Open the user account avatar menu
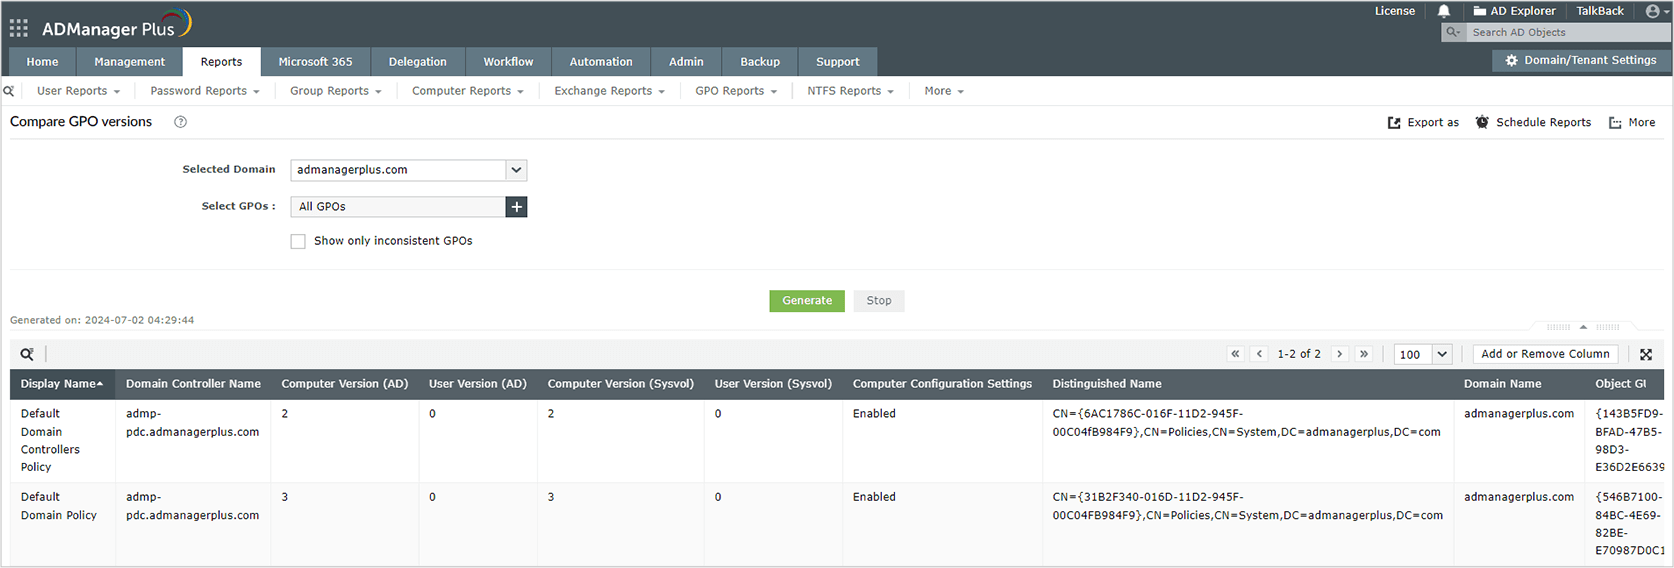This screenshot has width=1674, height=568. (1657, 11)
